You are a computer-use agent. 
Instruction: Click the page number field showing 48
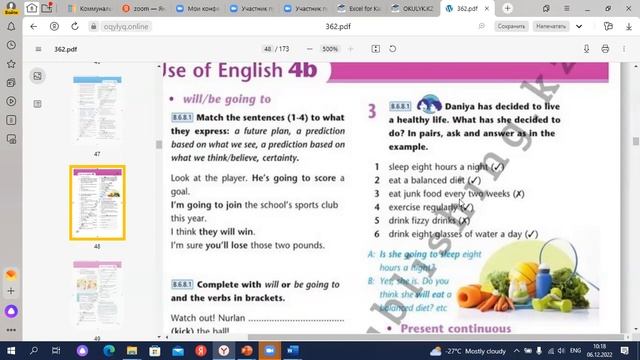click(x=267, y=49)
